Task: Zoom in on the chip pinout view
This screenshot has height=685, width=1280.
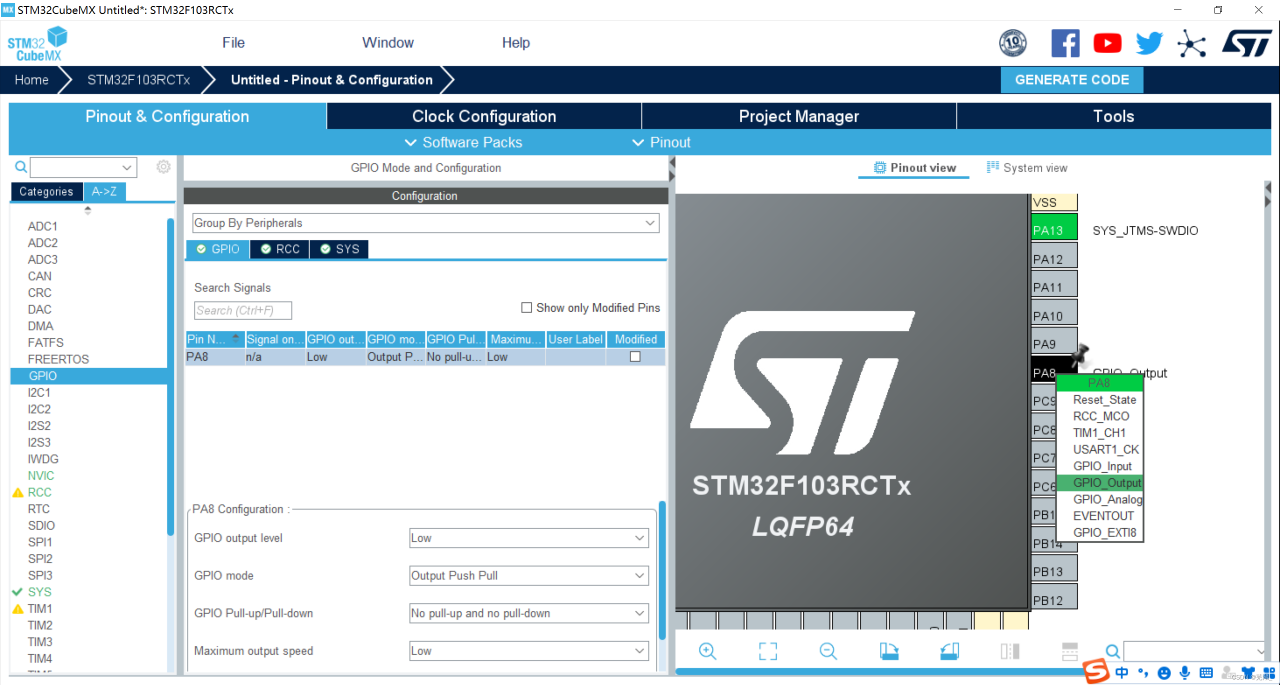Action: tap(707, 651)
